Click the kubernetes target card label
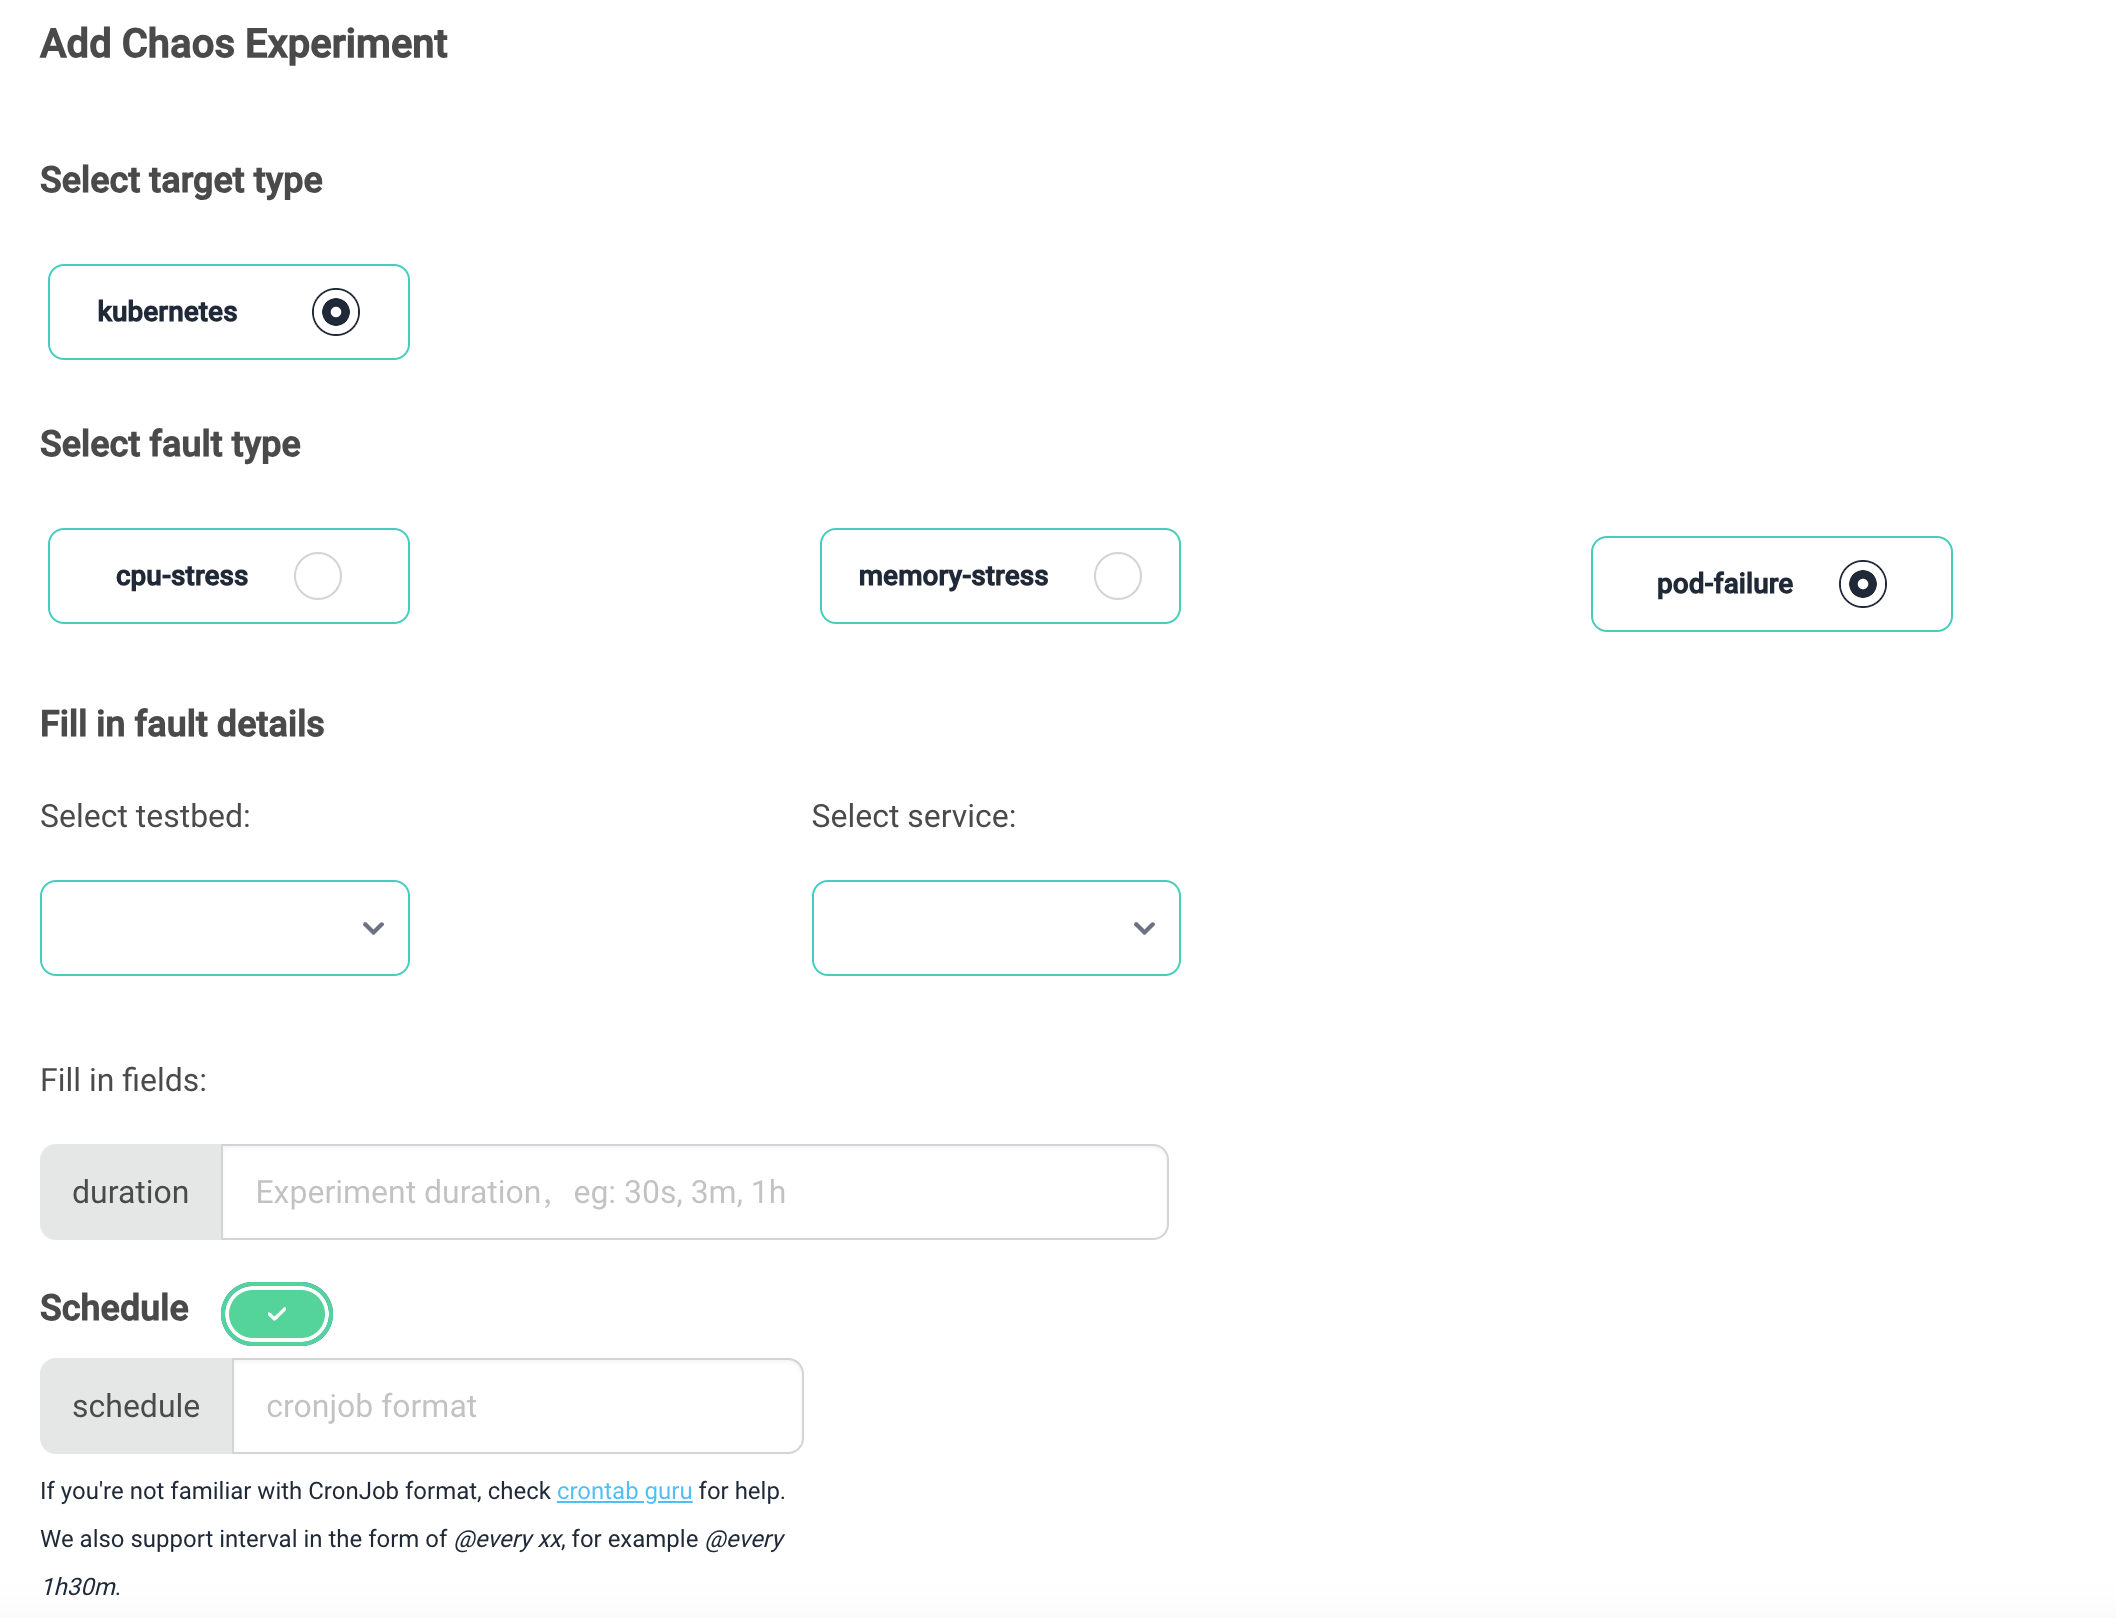 [x=167, y=312]
